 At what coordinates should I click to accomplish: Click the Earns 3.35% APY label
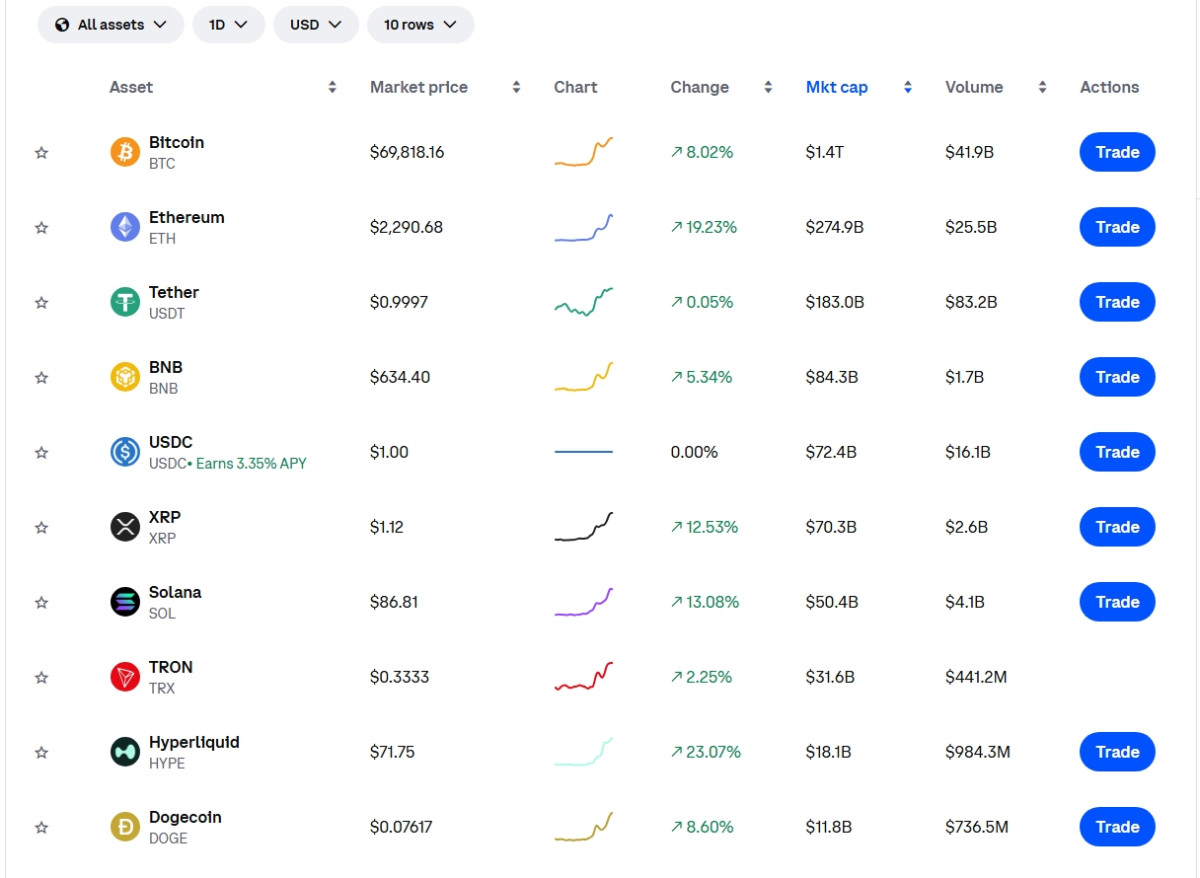point(251,464)
